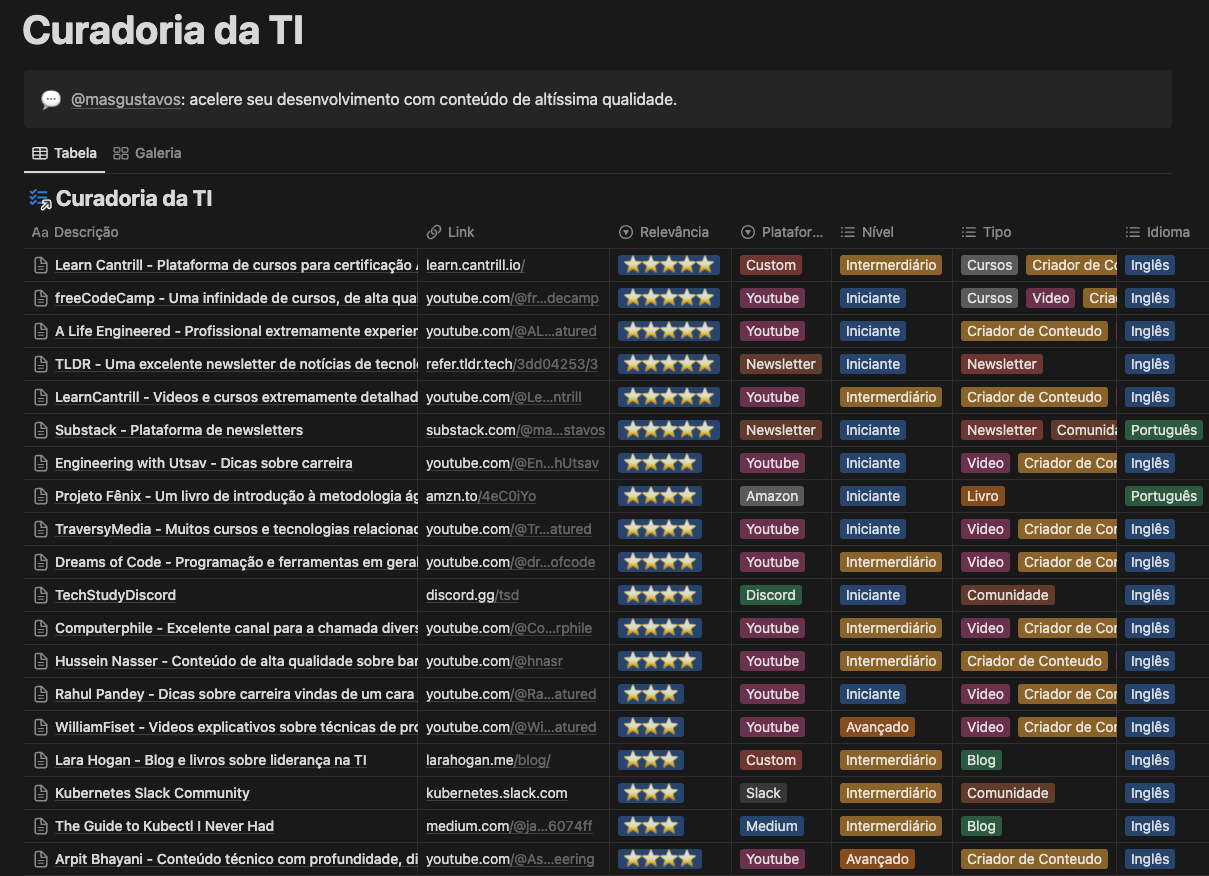This screenshot has height=876, width=1209.
Task: Open Kubernetes Slack Community page title
Action: 152,793
